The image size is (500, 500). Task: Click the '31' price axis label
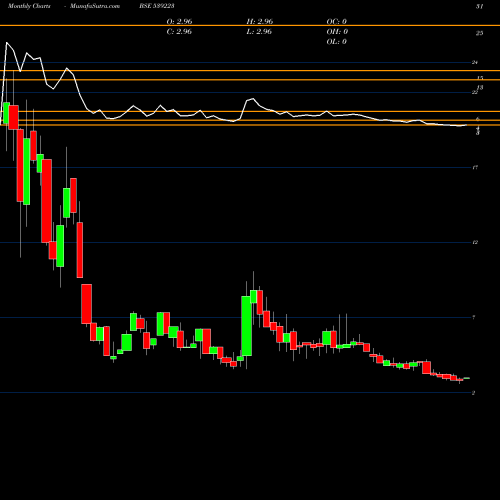[x=479, y=6]
